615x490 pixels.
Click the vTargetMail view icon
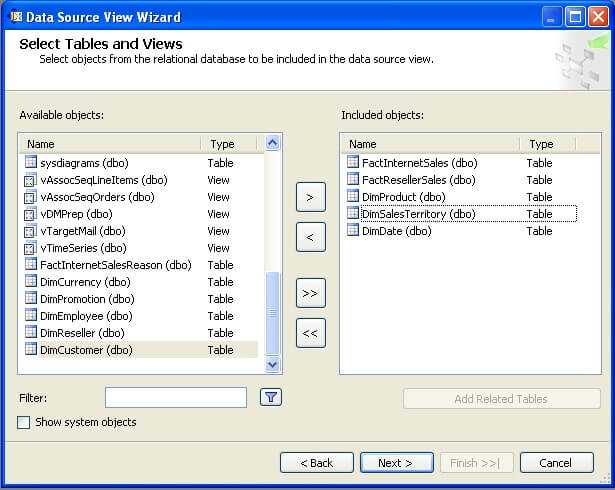[x=30, y=231]
